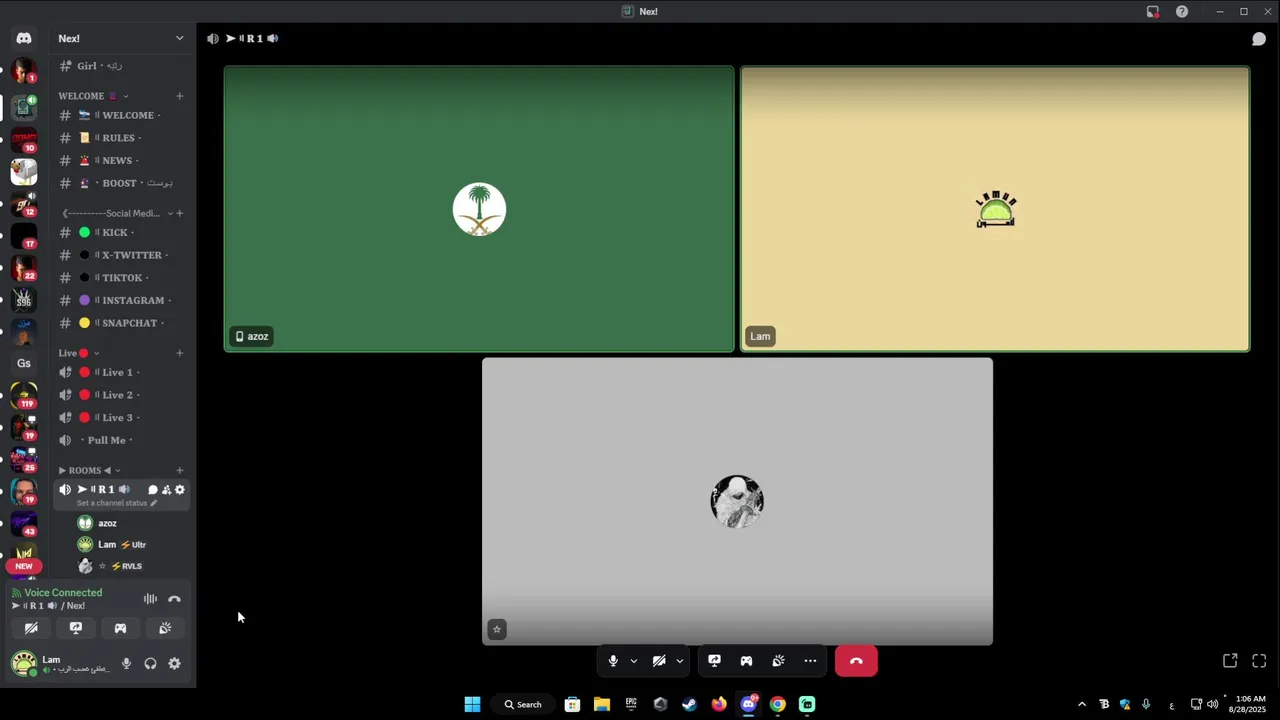Image resolution: width=1280 pixels, height=720 pixels.
Task: Enter full screen mode for call
Action: pyautogui.click(x=1259, y=661)
